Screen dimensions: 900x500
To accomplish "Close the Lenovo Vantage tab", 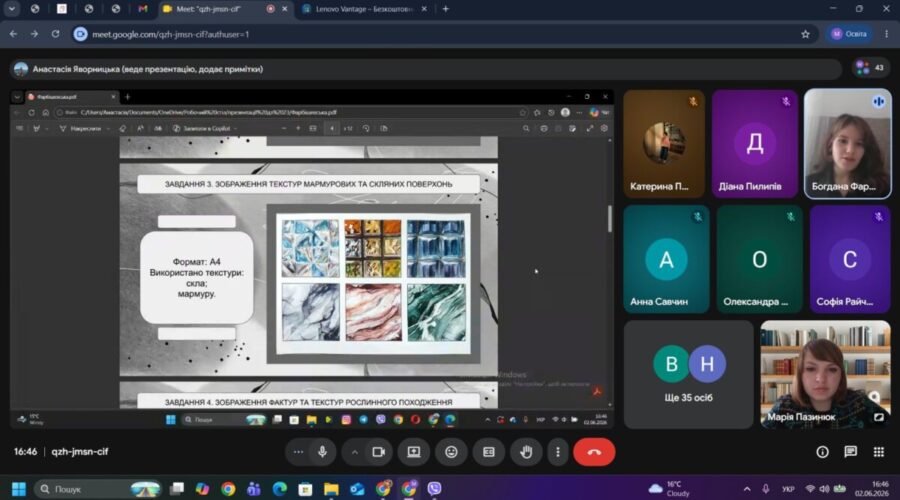I will [424, 9].
